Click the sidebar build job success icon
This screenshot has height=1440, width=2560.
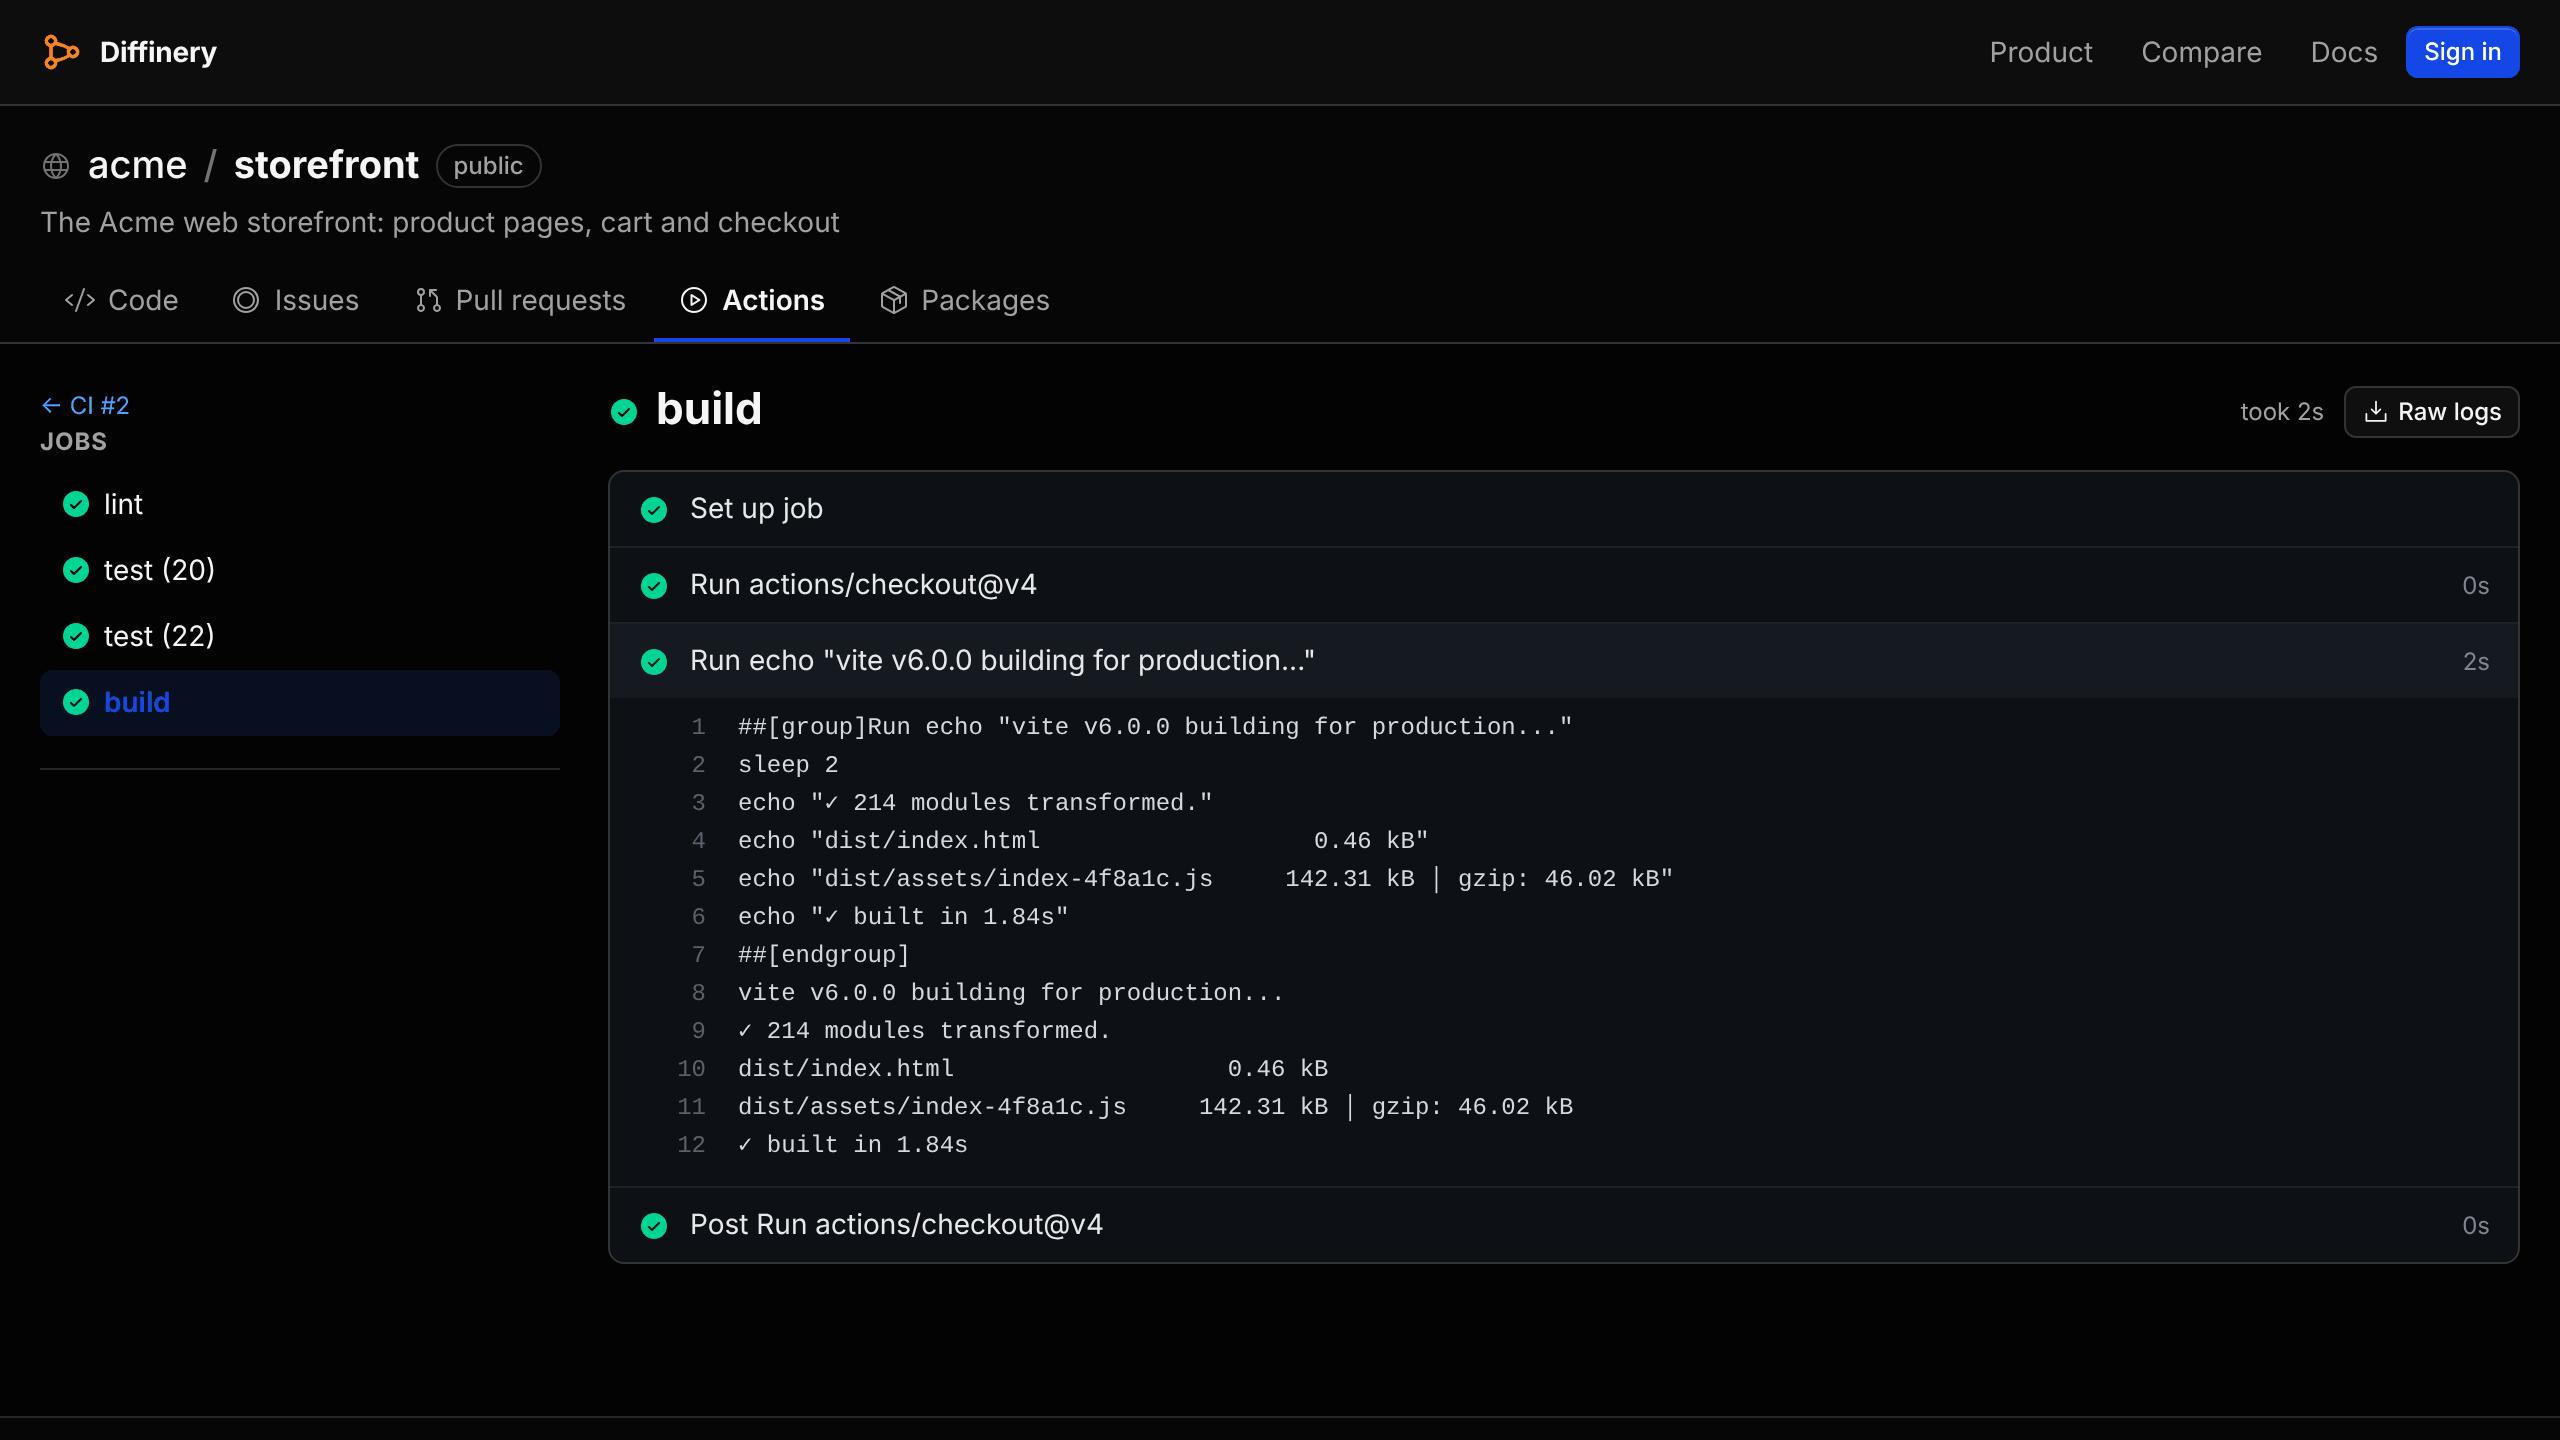tap(76, 702)
